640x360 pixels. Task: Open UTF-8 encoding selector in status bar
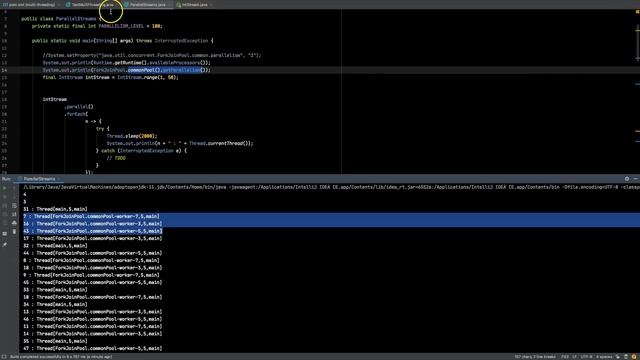pos(586,357)
